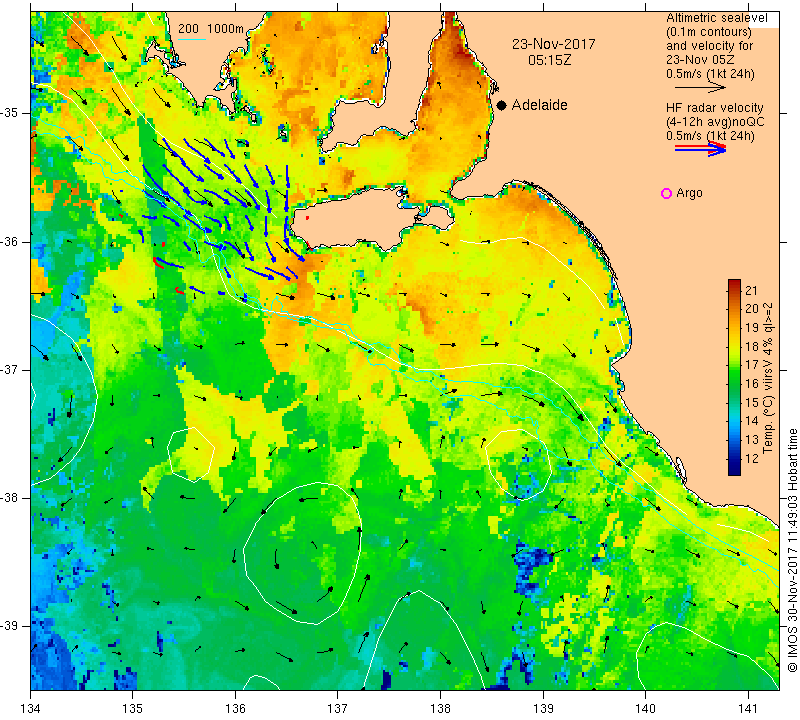Image resolution: width=800 pixels, height=720 pixels.
Task: Click the time text 05:15Z
Action: point(550,60)
